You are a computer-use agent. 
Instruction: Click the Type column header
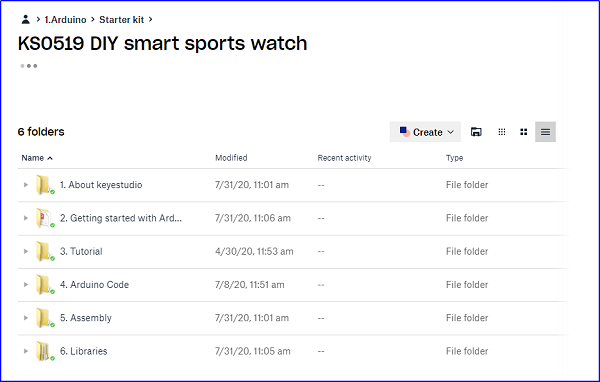(x=454, y=158)
